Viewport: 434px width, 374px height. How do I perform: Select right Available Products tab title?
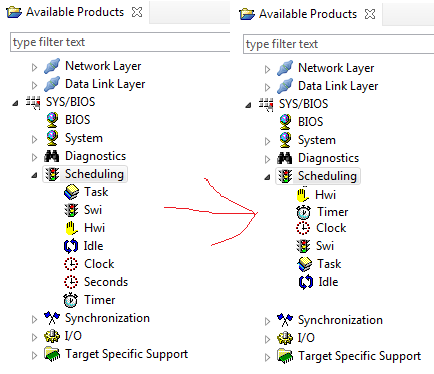point(308,14)
